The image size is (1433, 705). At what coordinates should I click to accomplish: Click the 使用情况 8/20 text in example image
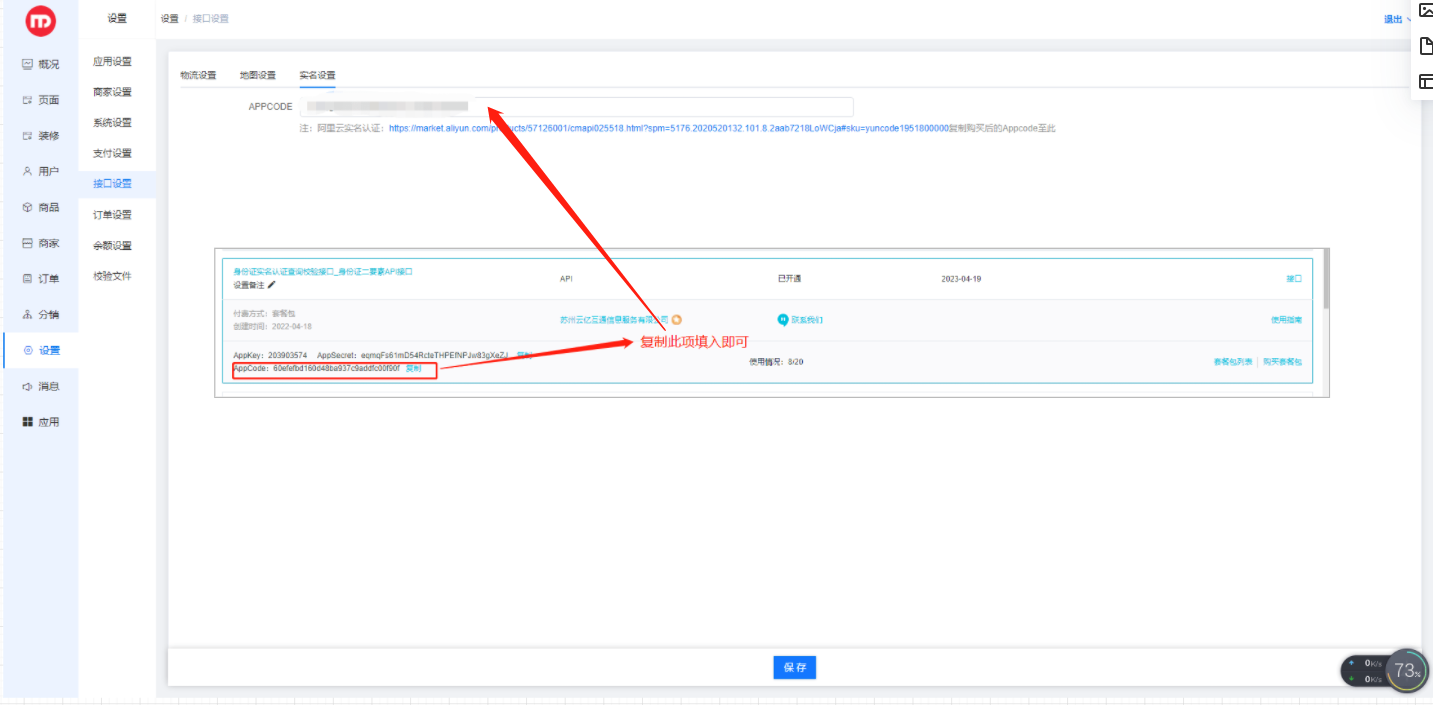[776, 362]
